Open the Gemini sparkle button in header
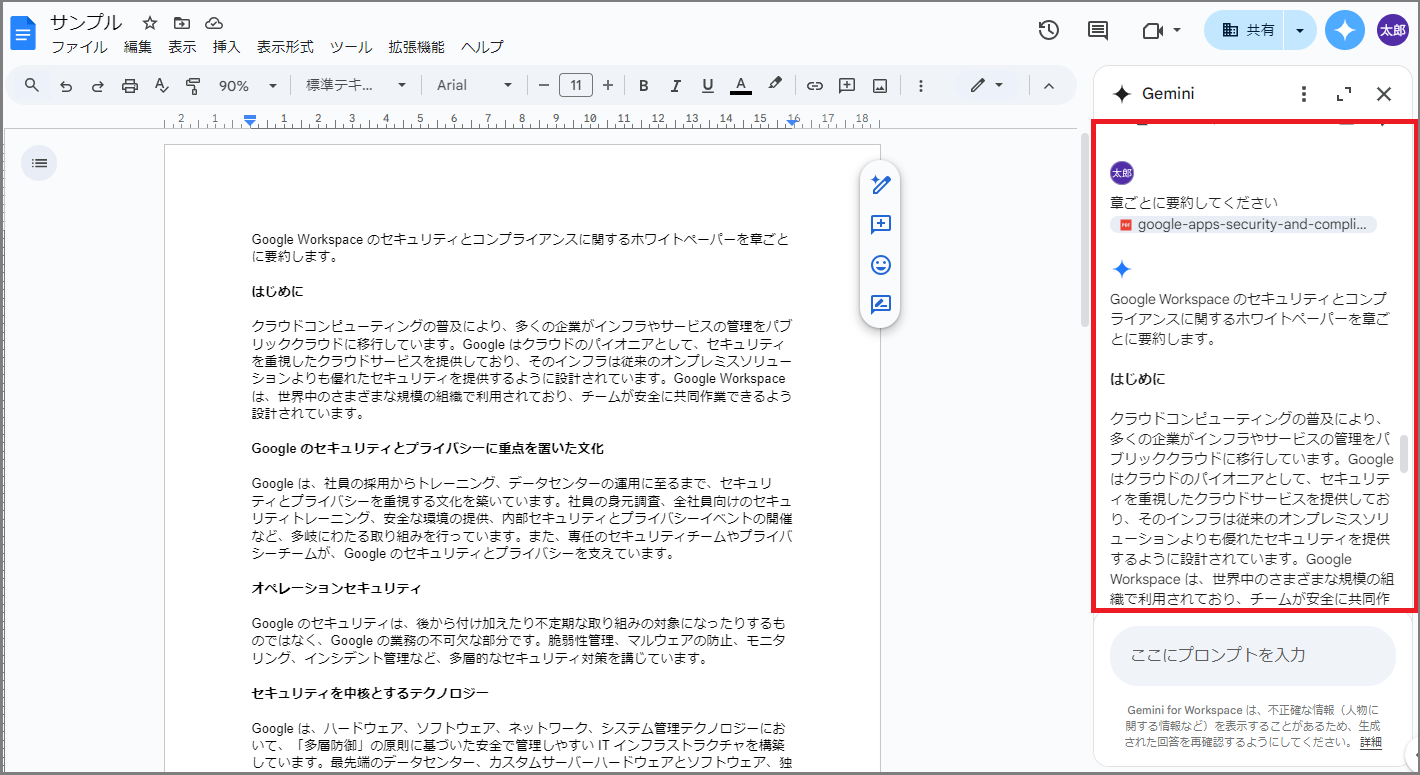The height and width of the screenshot is (775, 1420). click(1345, 30)
